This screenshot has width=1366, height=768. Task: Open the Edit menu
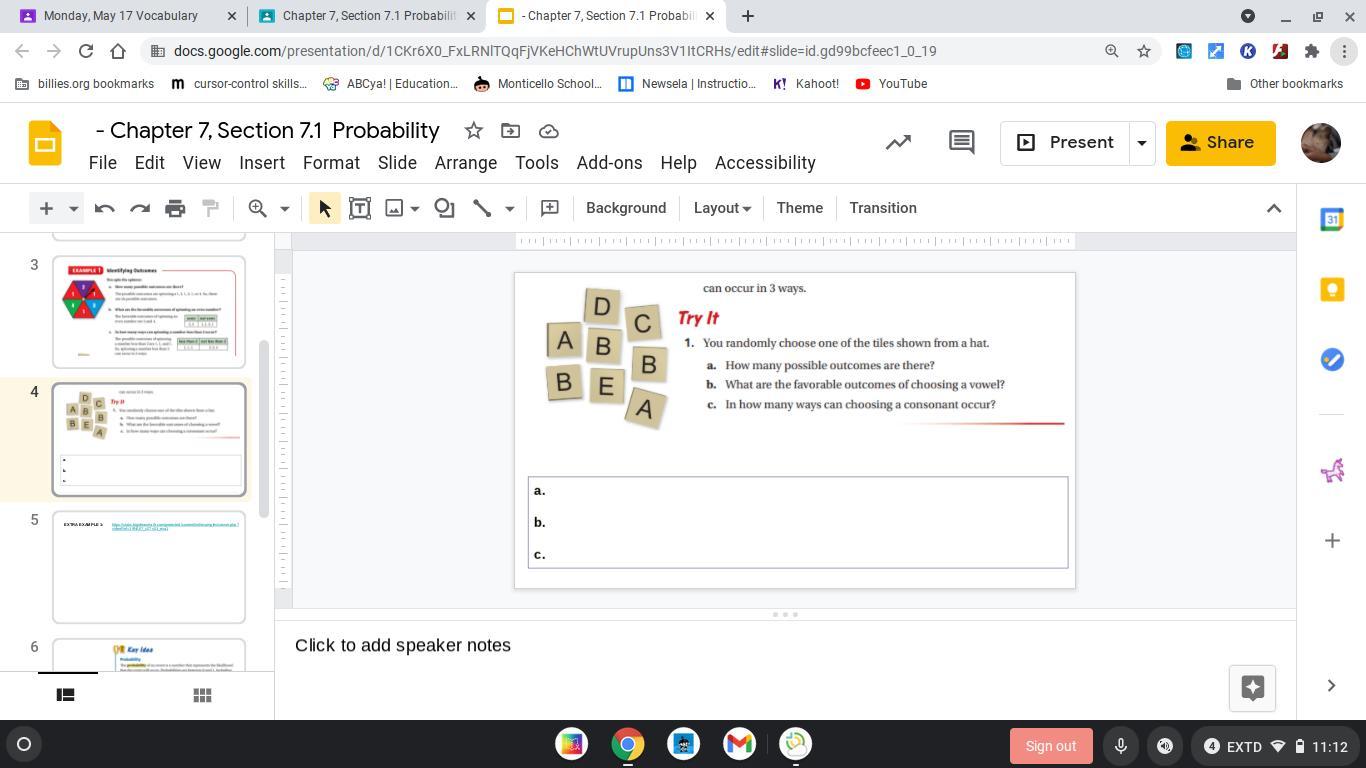[149, 163]
